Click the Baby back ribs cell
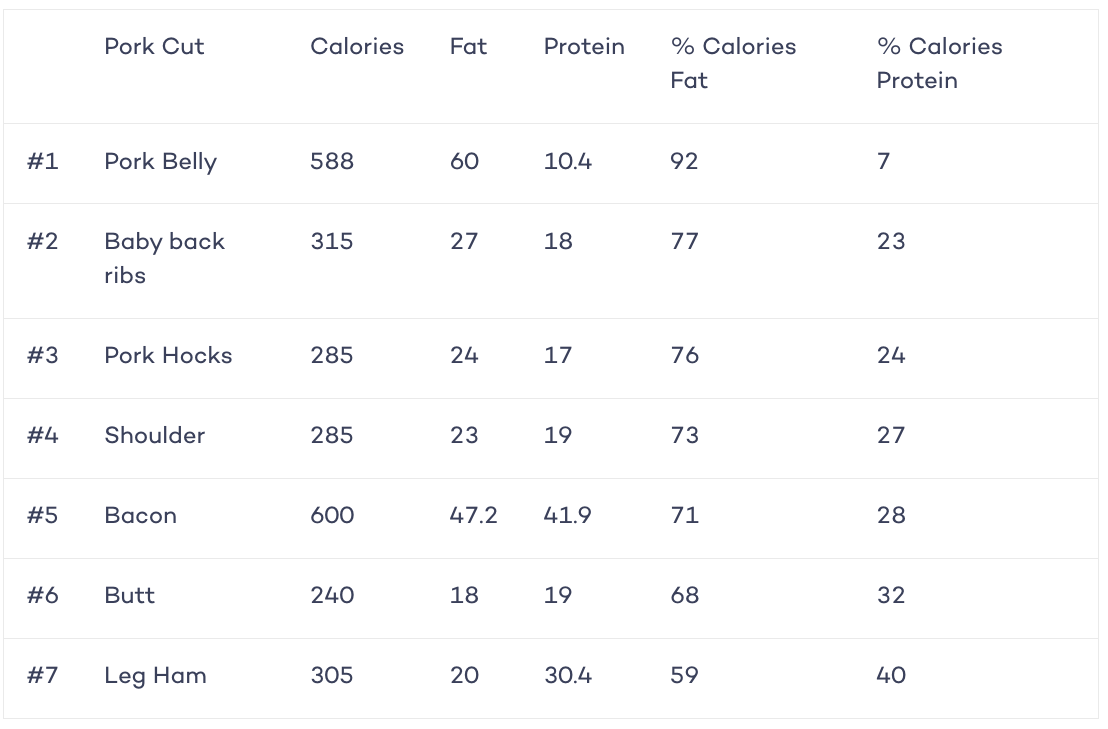 click(164, 259)
